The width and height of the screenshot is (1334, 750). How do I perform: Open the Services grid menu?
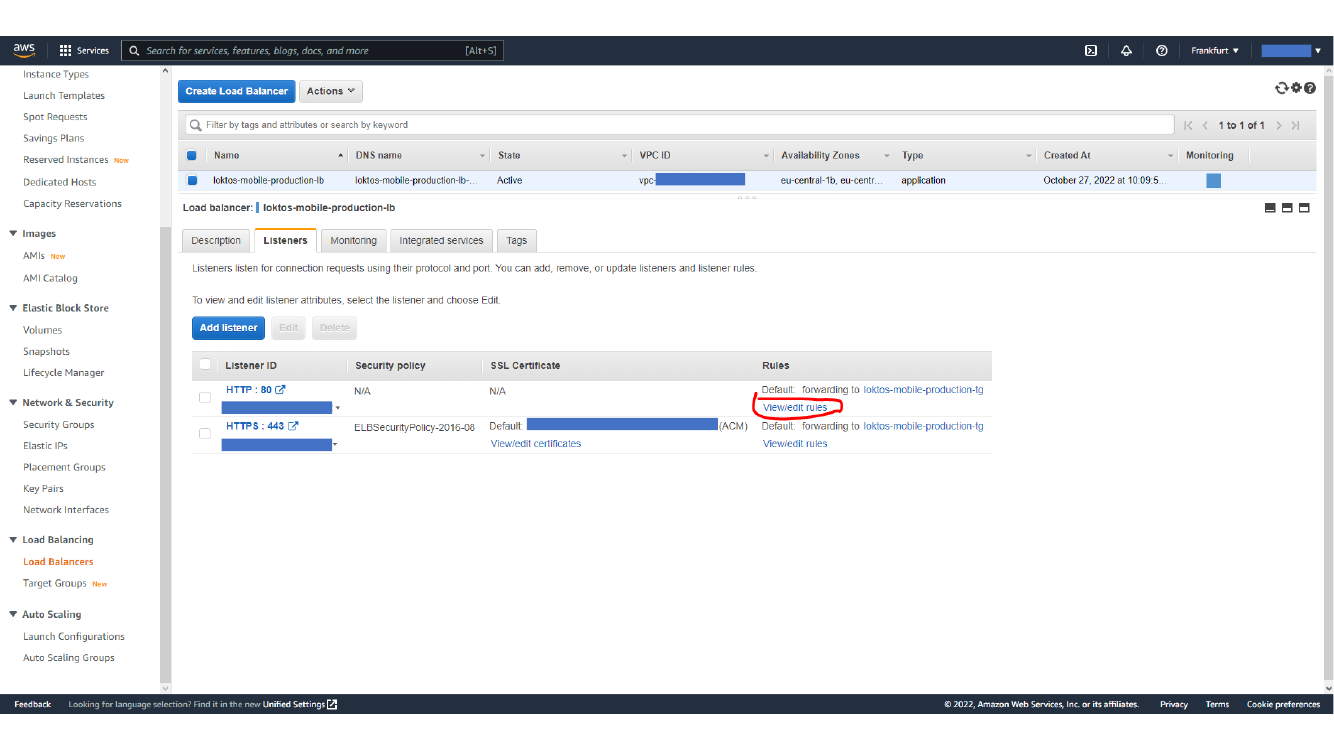pos(84,50)
